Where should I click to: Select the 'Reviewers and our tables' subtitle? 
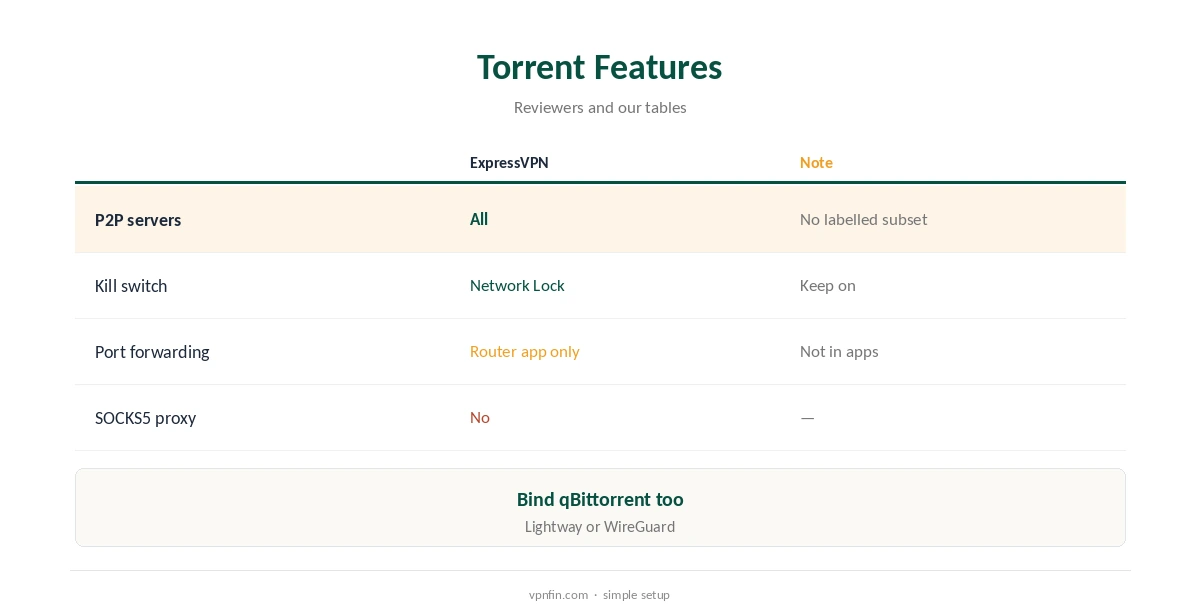click(x=600, y=107)
